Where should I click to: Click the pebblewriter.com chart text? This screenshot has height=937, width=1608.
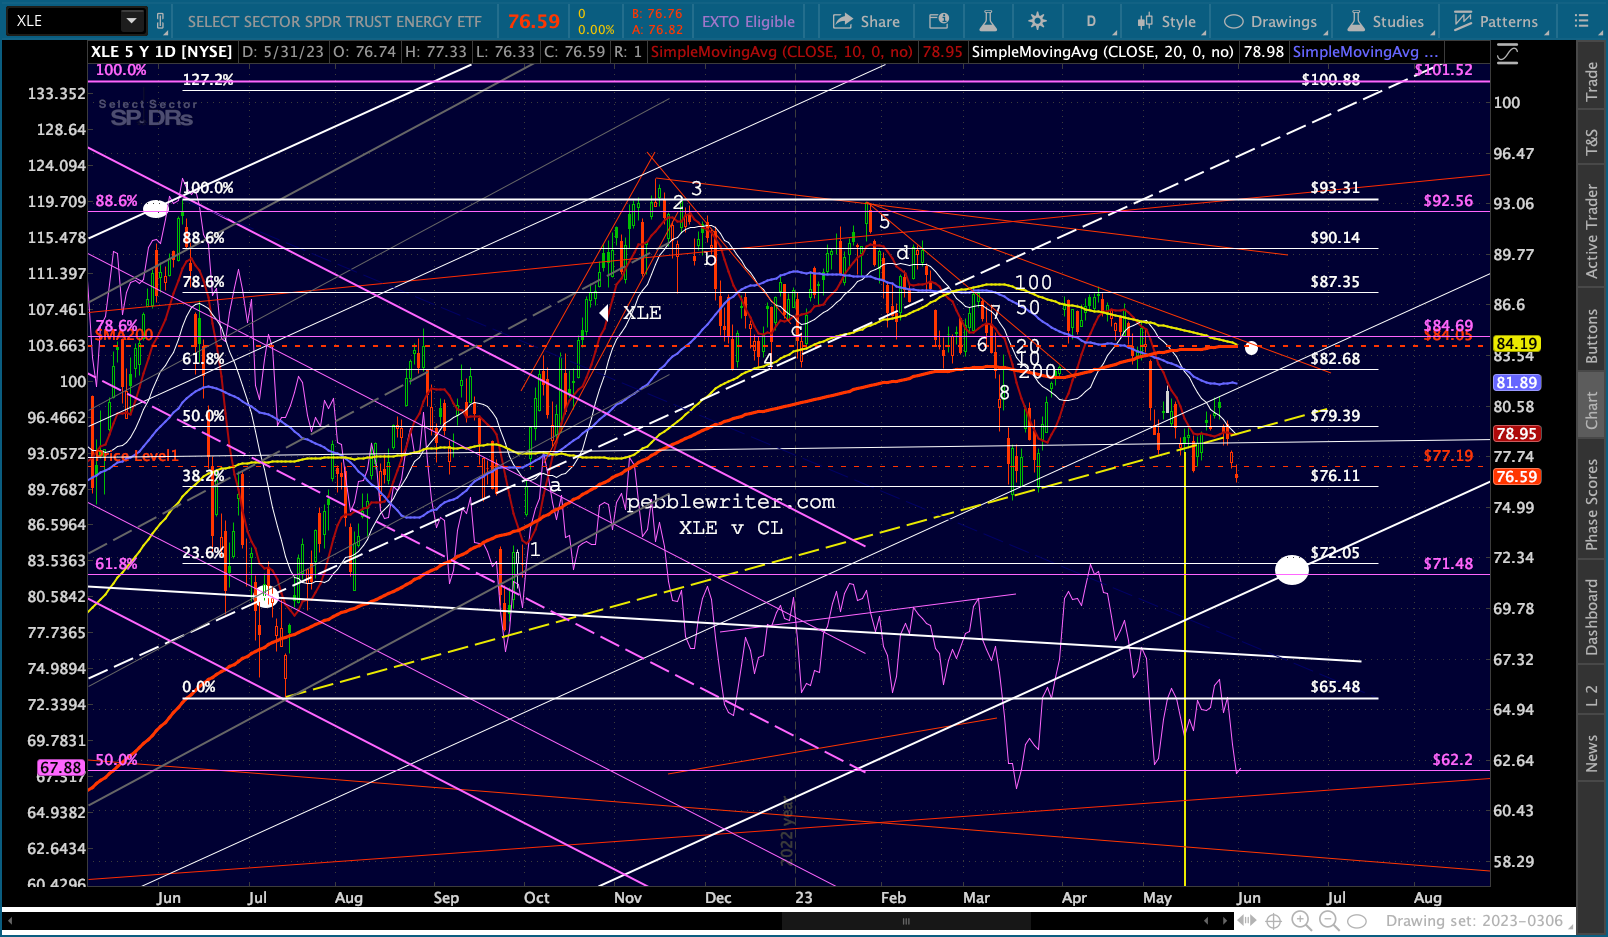731,502
